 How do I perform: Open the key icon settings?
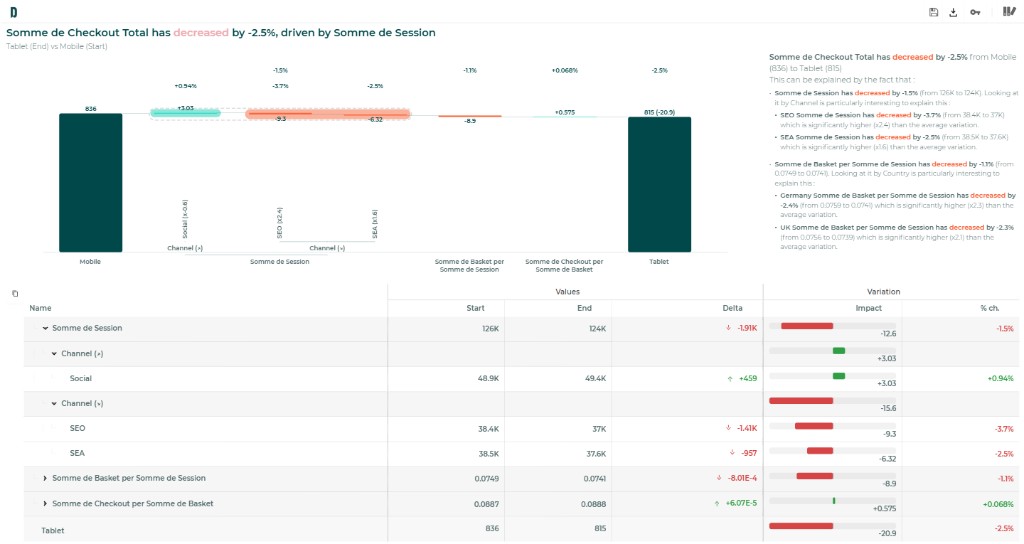(975, 12)
